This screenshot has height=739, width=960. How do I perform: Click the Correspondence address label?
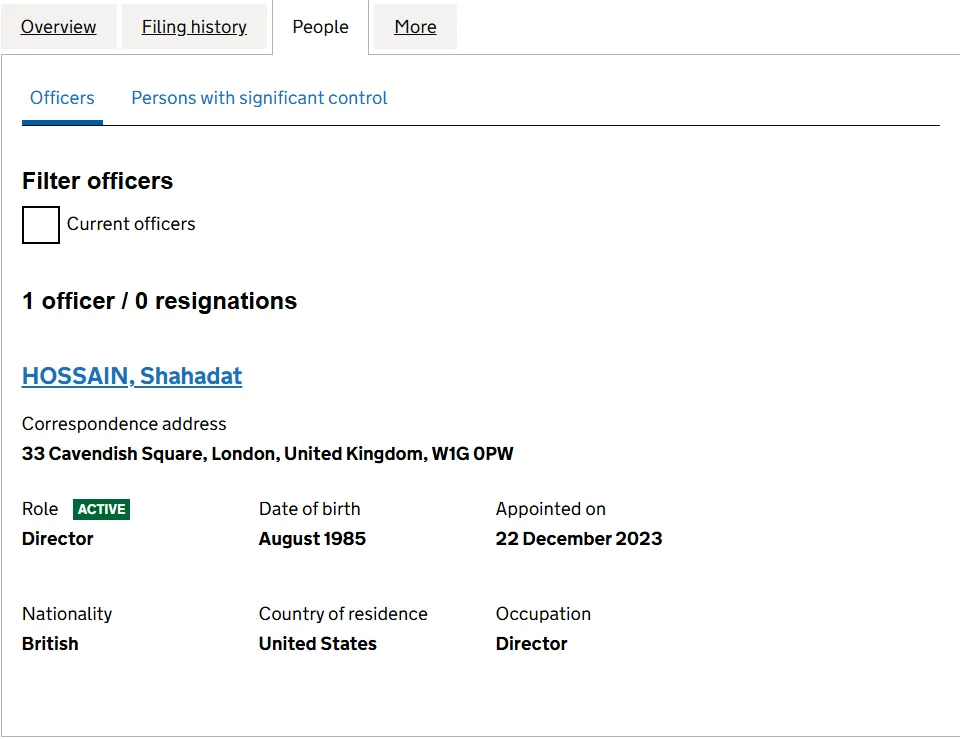(124, 424)
